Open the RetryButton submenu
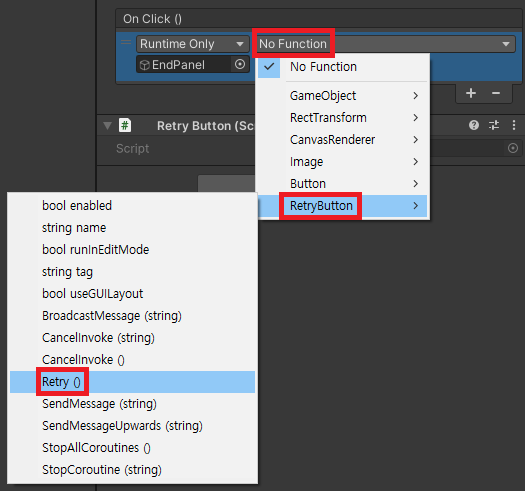The height and width of the screenshot is (491, 525). (342, 206)
